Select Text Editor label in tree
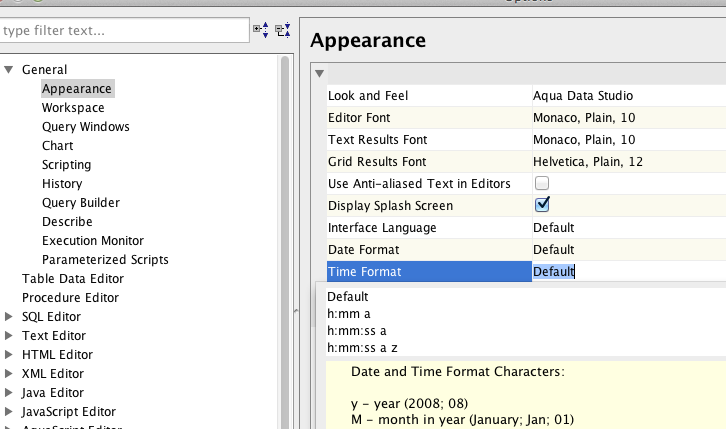This screenshot has width=726, height=429. (x=54, y=336)
